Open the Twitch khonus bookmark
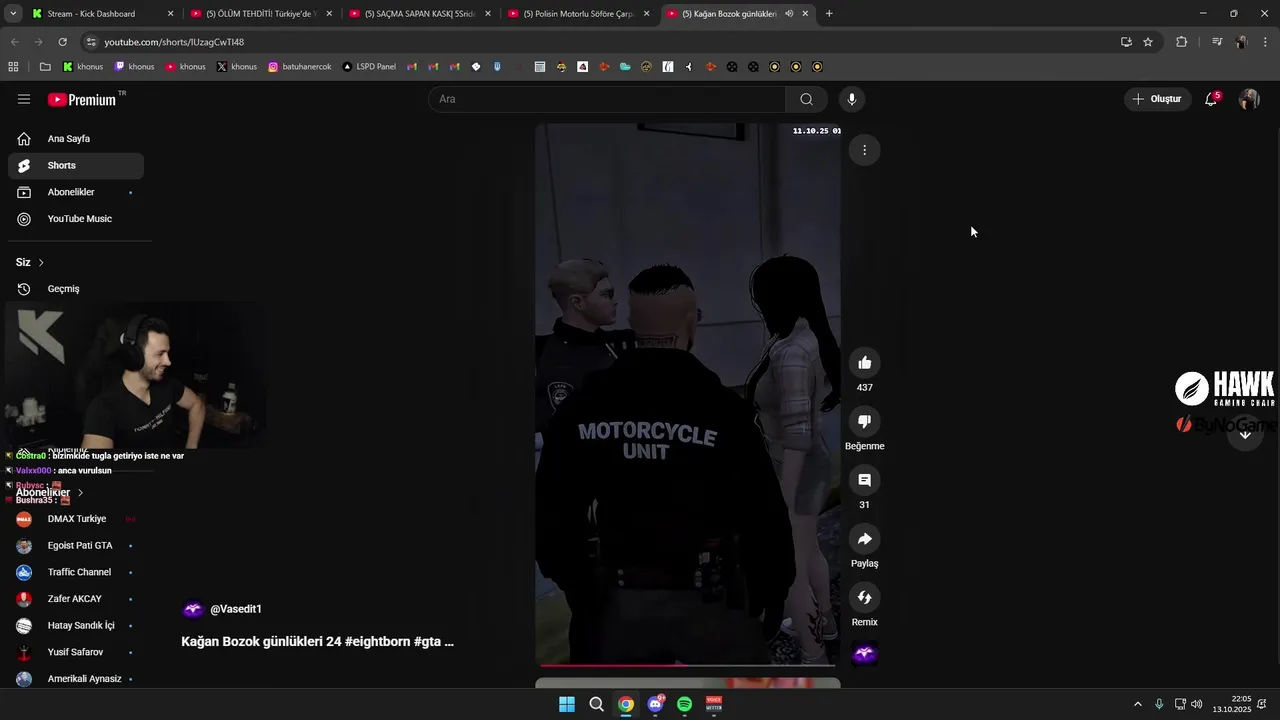Image resolution: width=1280 pixels, height=720 pixels. (134, 67)
